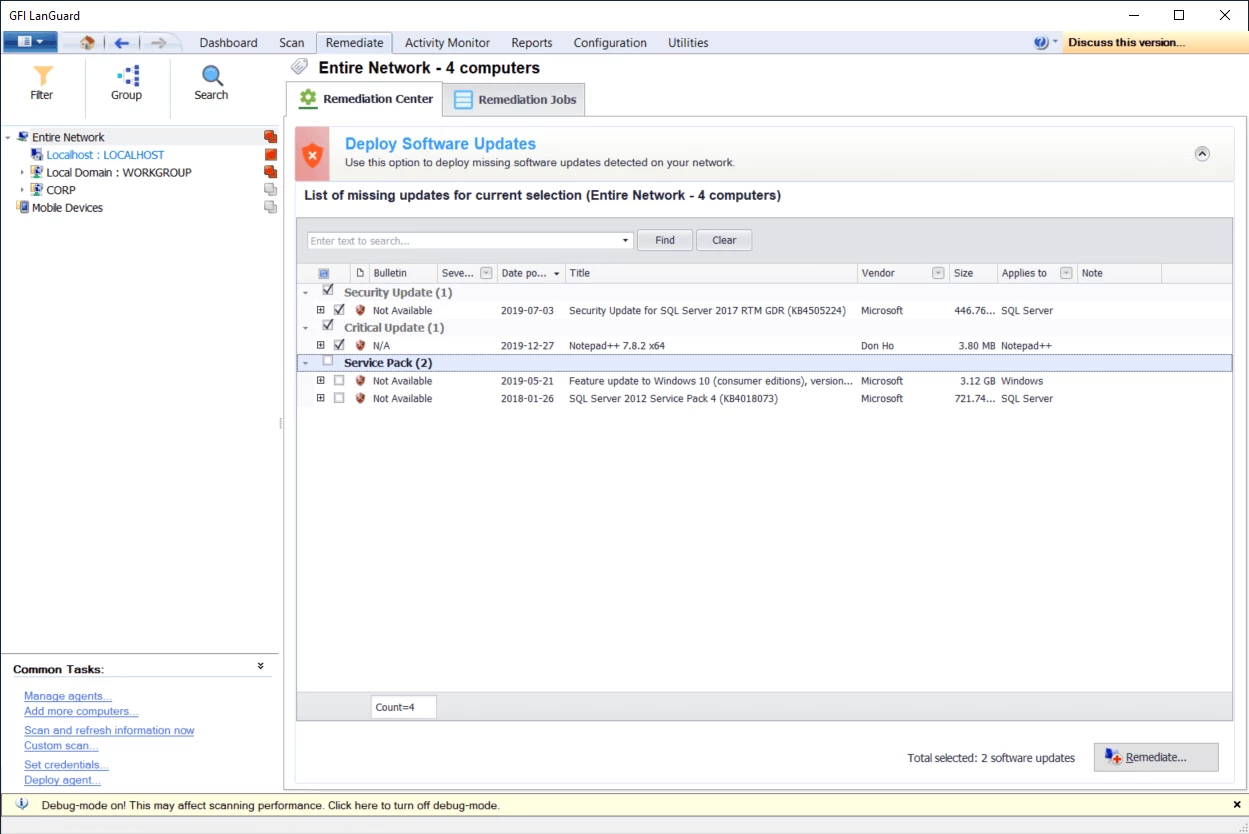Uncheck the Security Update group checkbox
This screenshot has height=834, width=1249.
[x=328, y=289]
